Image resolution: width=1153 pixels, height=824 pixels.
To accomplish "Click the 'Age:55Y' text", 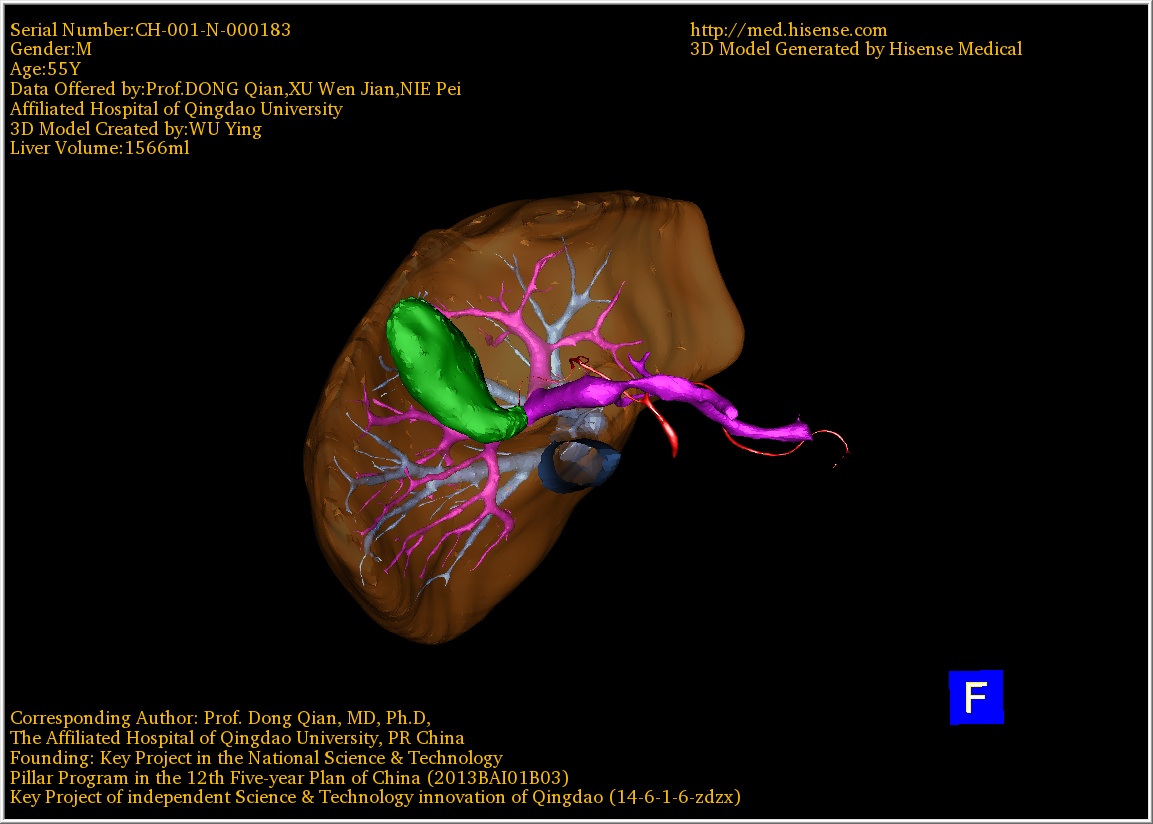I will [46, 69].
